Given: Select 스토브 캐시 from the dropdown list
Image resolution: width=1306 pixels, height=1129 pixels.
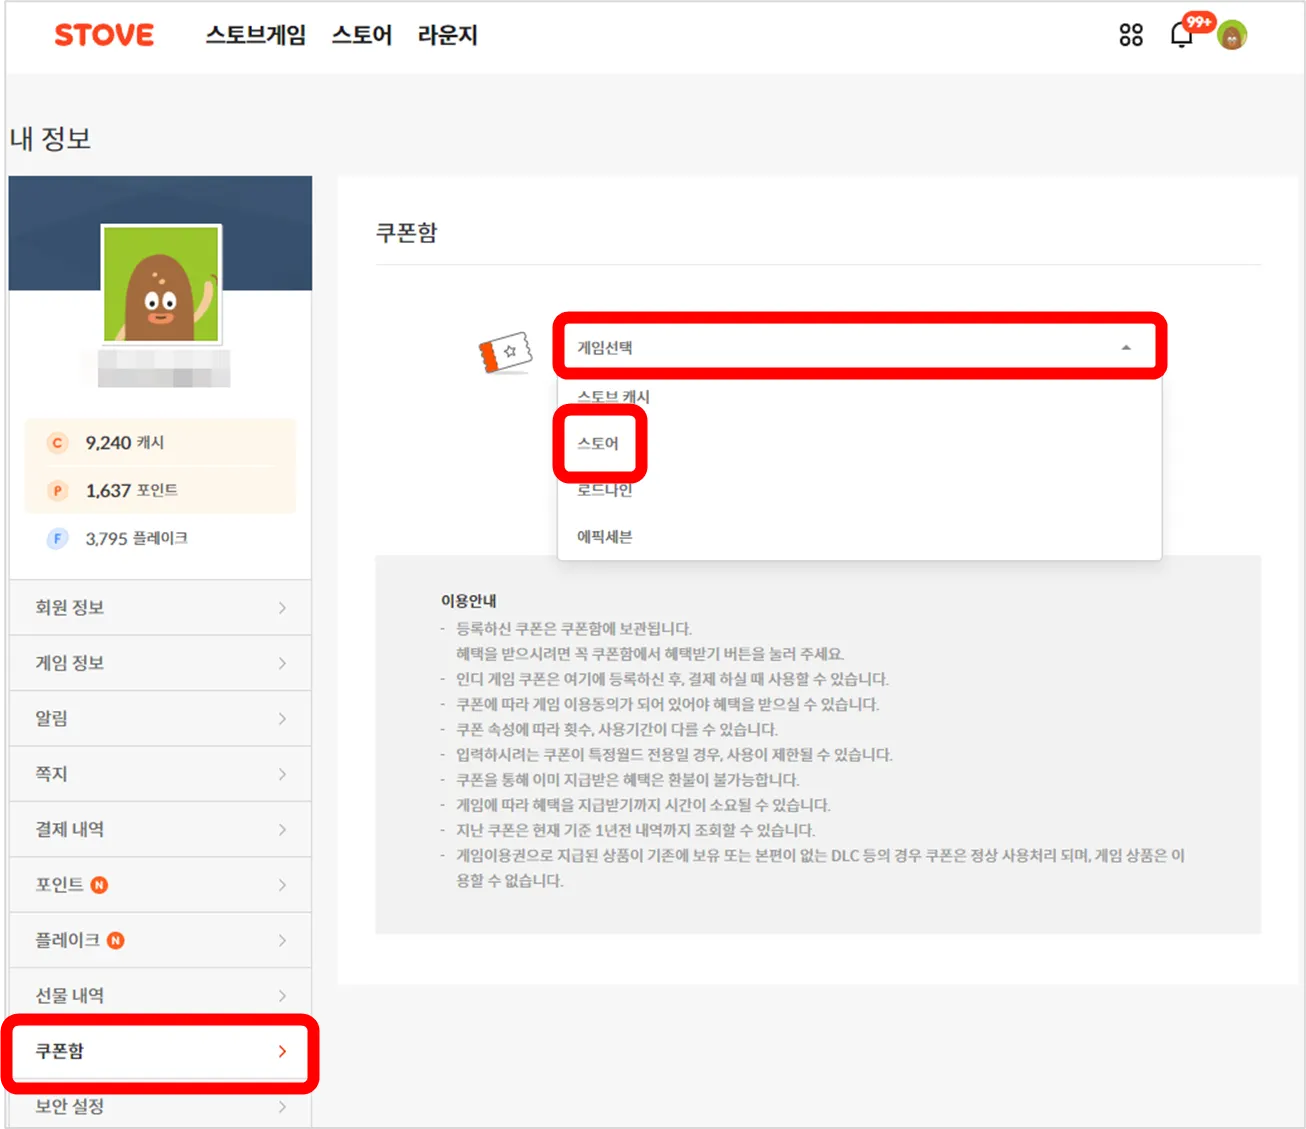Looking at the screenshot, I should (x=859, y=397).
